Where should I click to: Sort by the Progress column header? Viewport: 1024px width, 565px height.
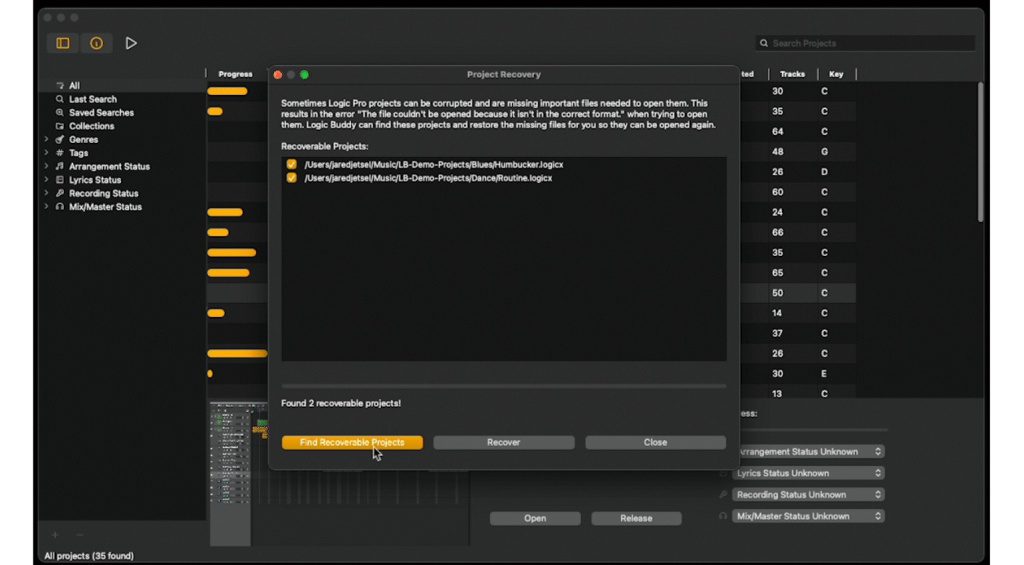(236, 74)
